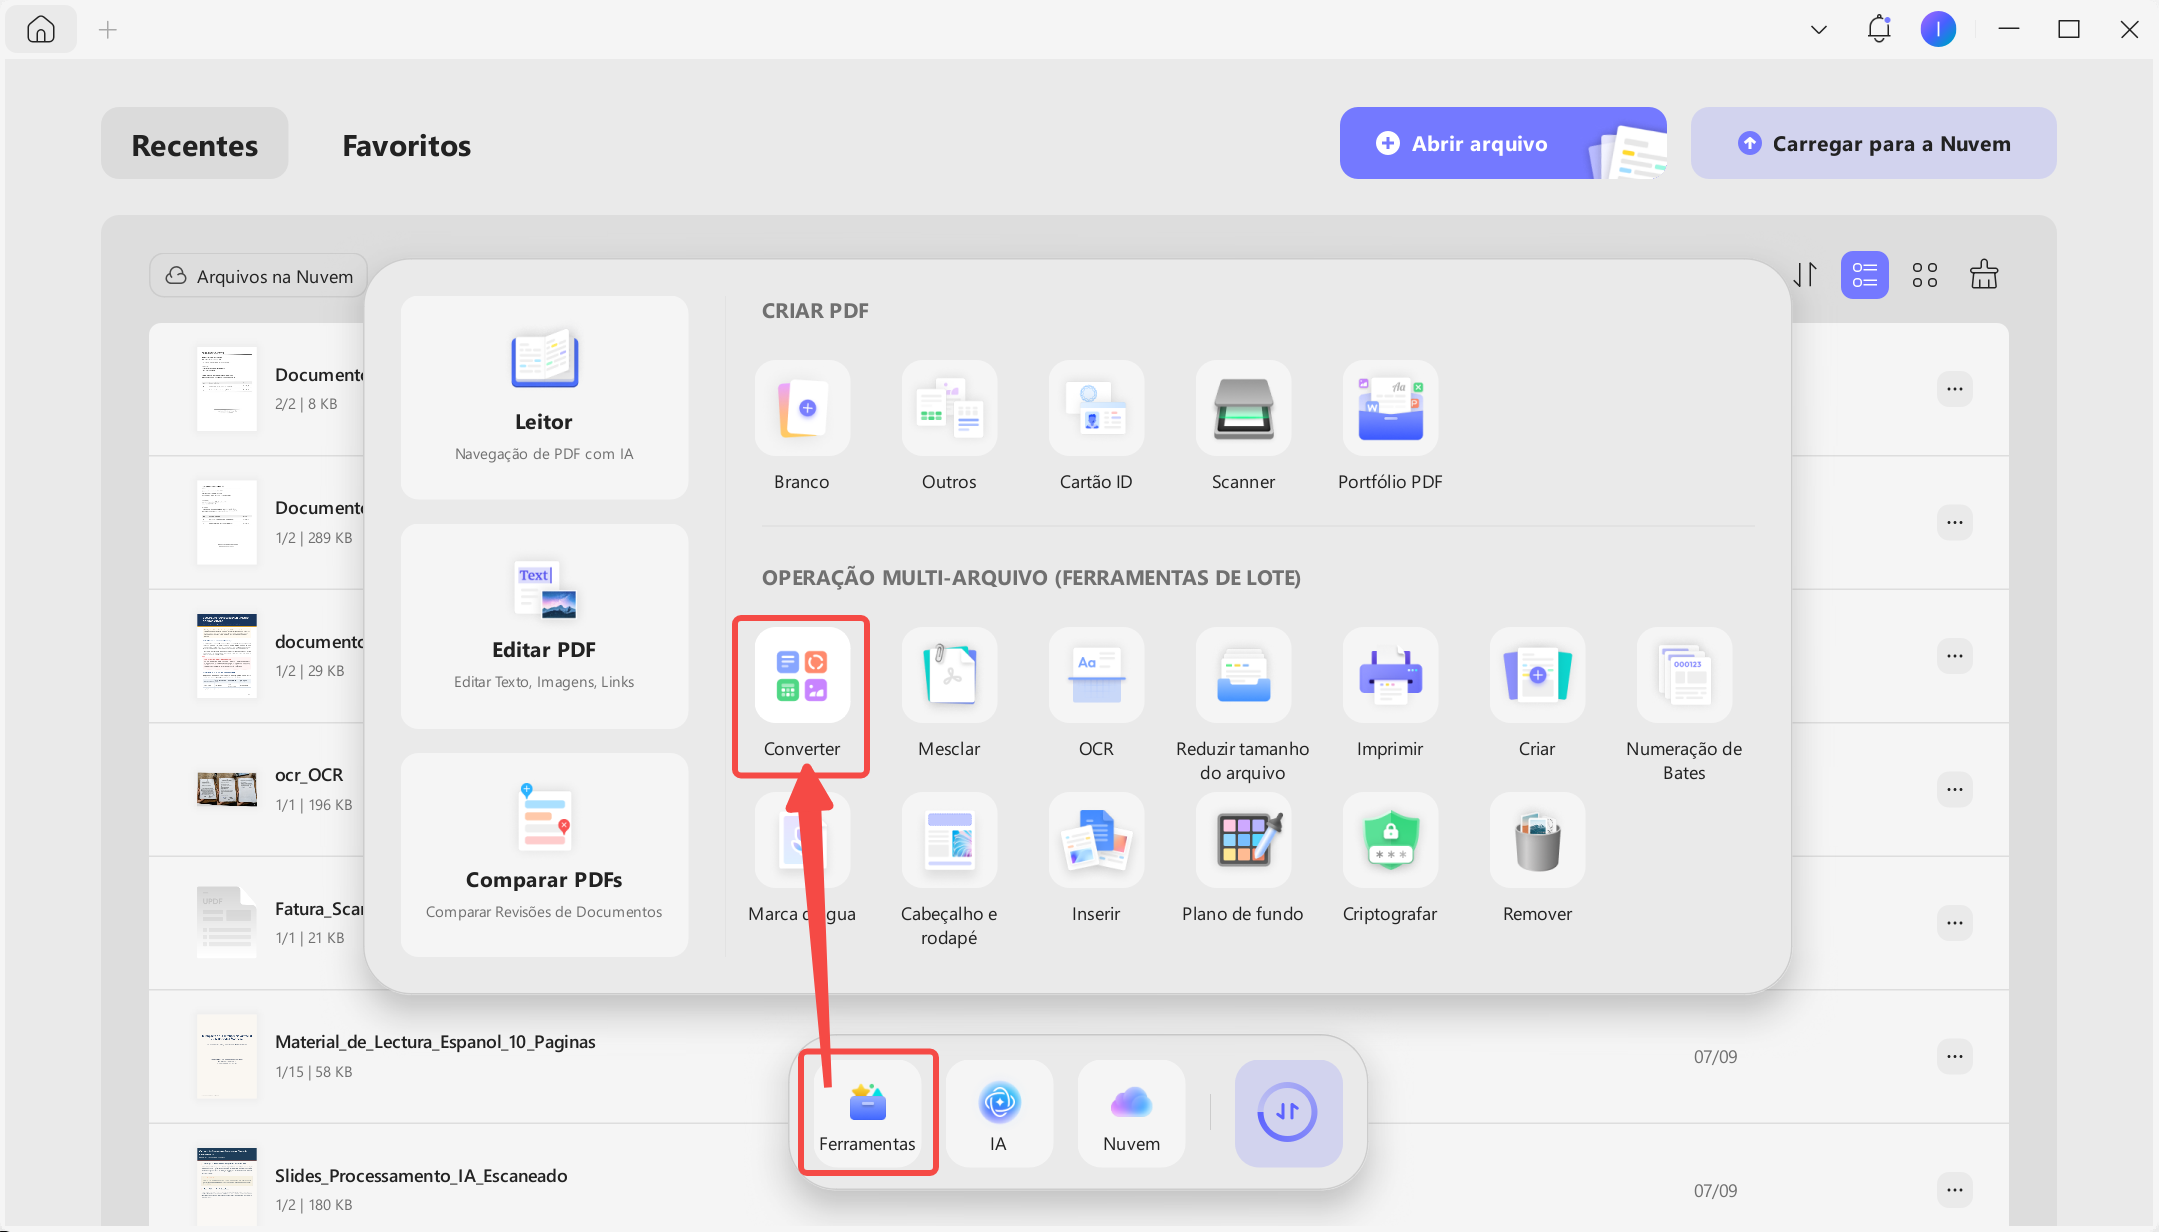Open Material_de_Lectura_Espanol_10_Paginas file
The width and height of the screenshot is (2159, 1232).
click(x=435, y=1042)
